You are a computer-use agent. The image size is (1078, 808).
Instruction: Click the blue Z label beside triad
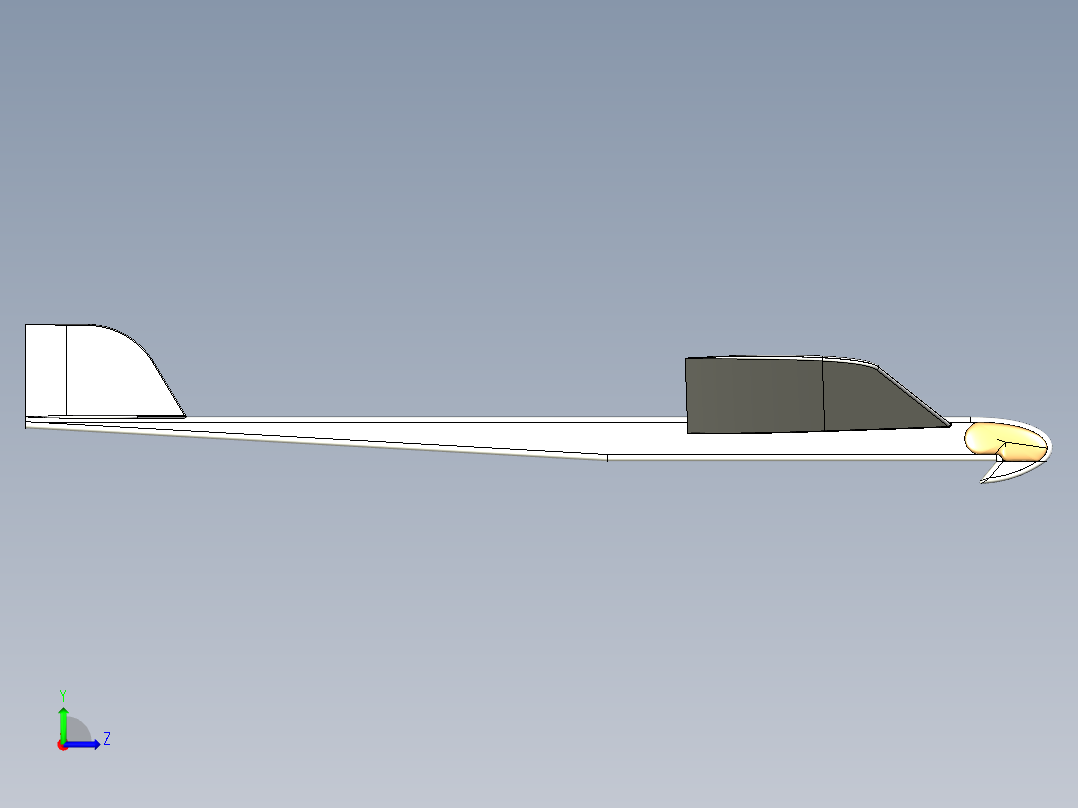point(106,739)
